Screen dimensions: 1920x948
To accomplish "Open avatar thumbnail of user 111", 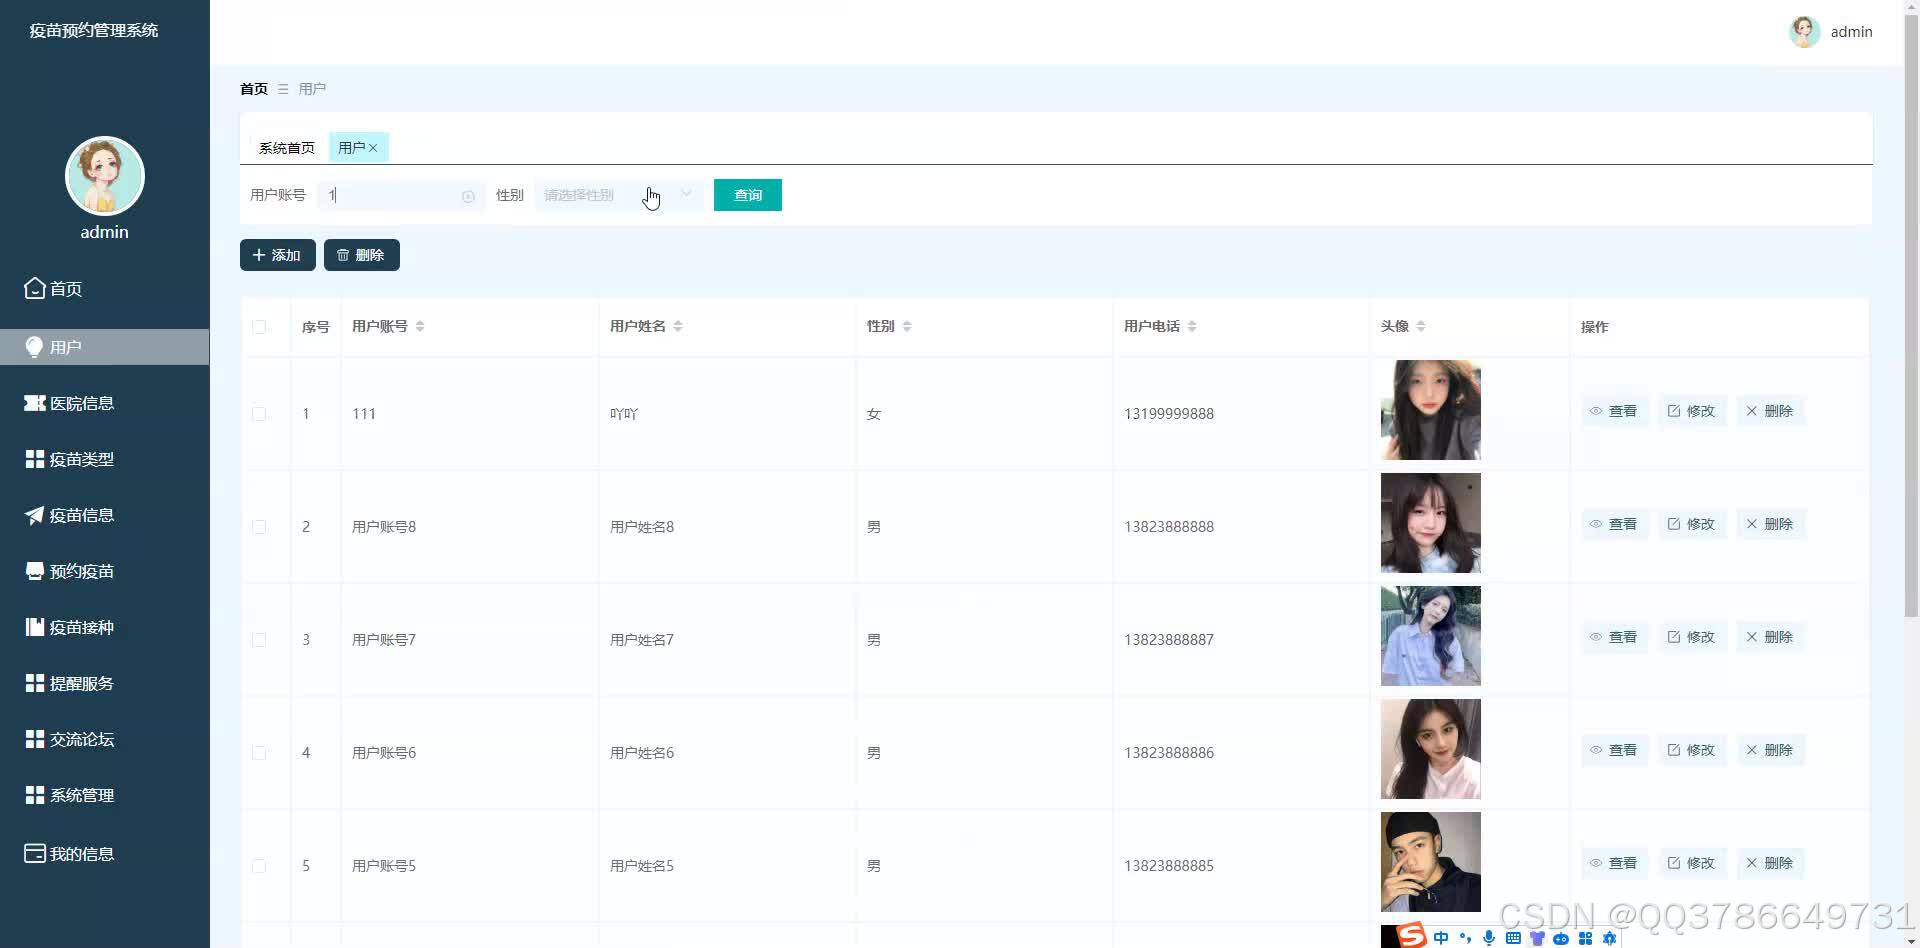I will [x=1431, y=410].
